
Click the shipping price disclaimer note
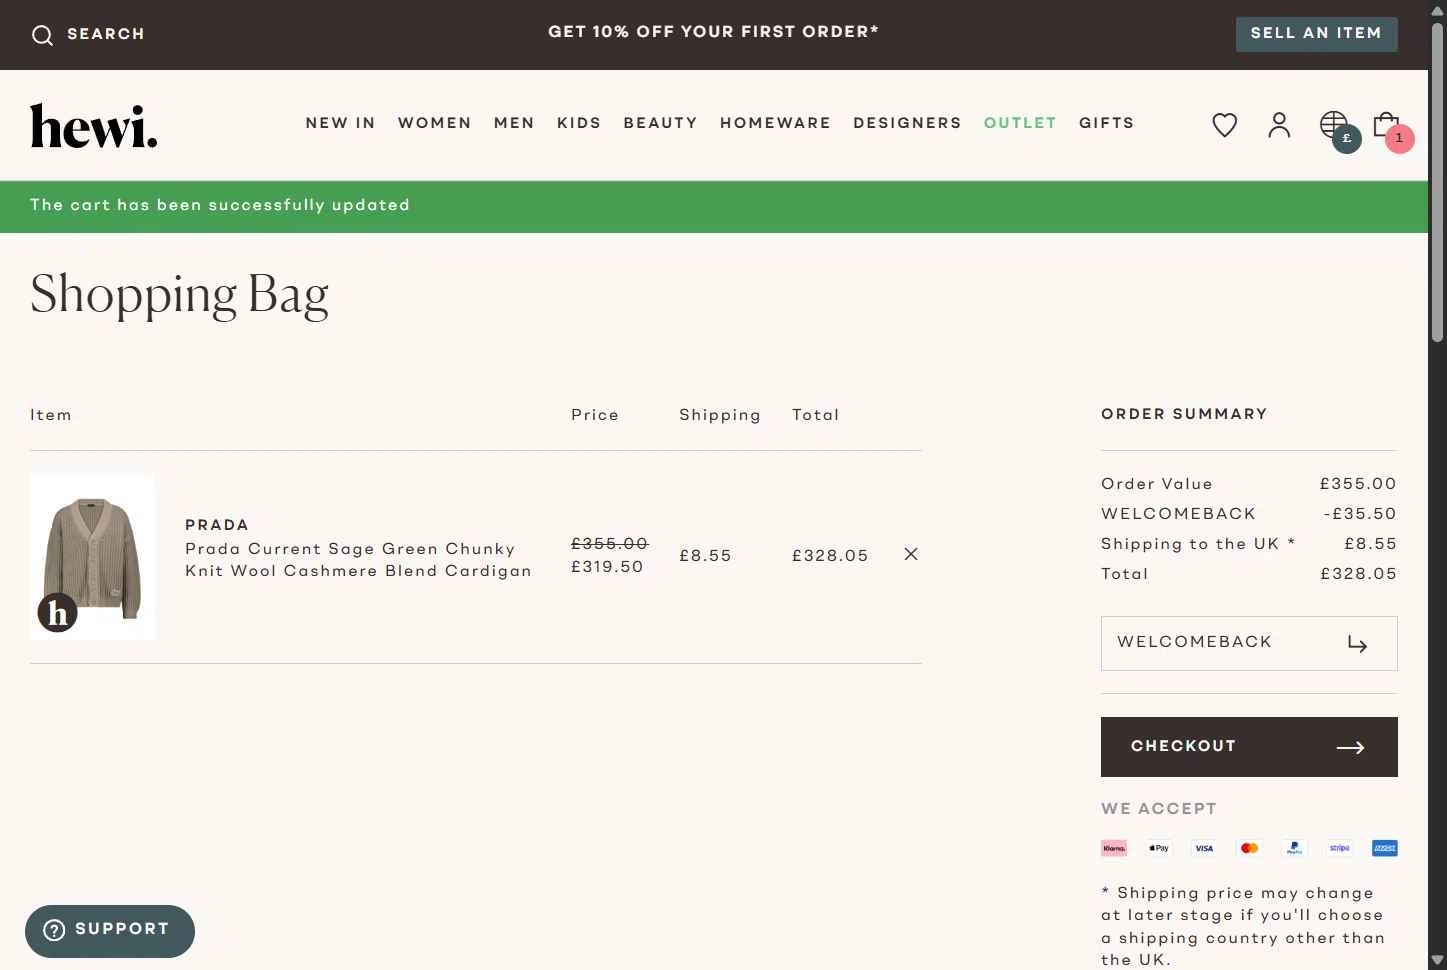[x=1243, y=926]
